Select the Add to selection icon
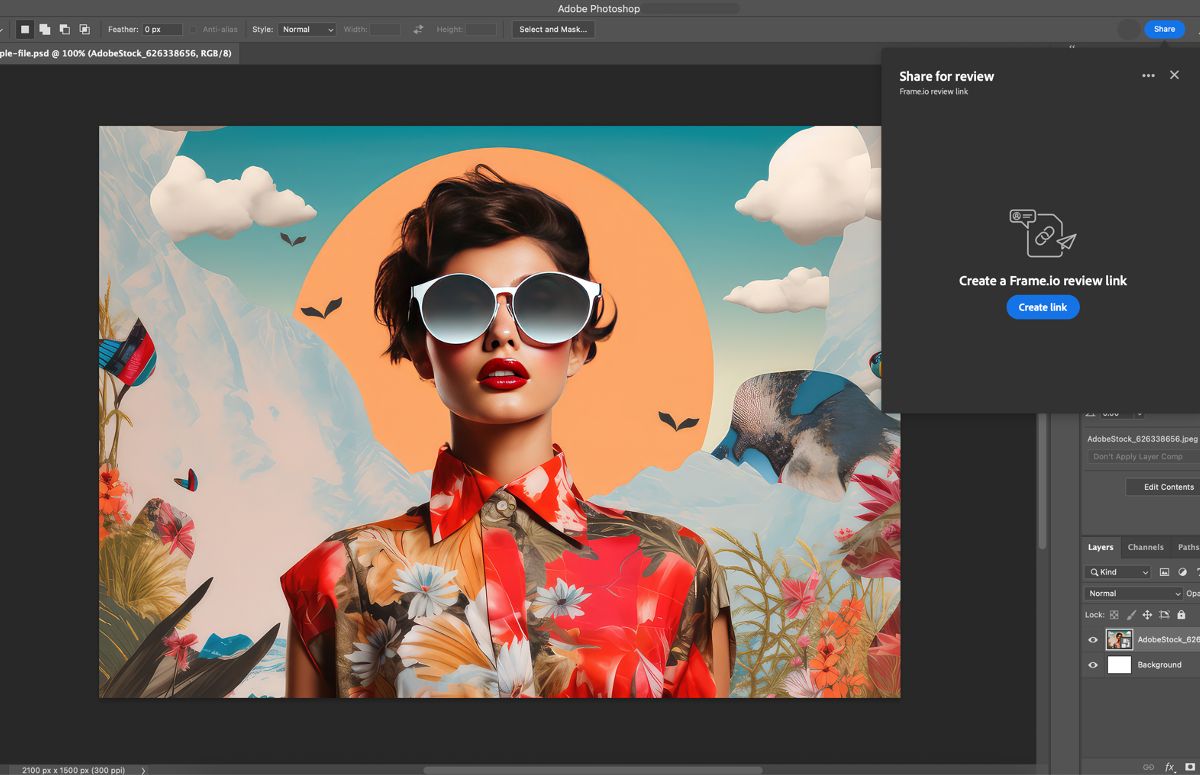This screenshot has height=775, width=1200. 45,29
